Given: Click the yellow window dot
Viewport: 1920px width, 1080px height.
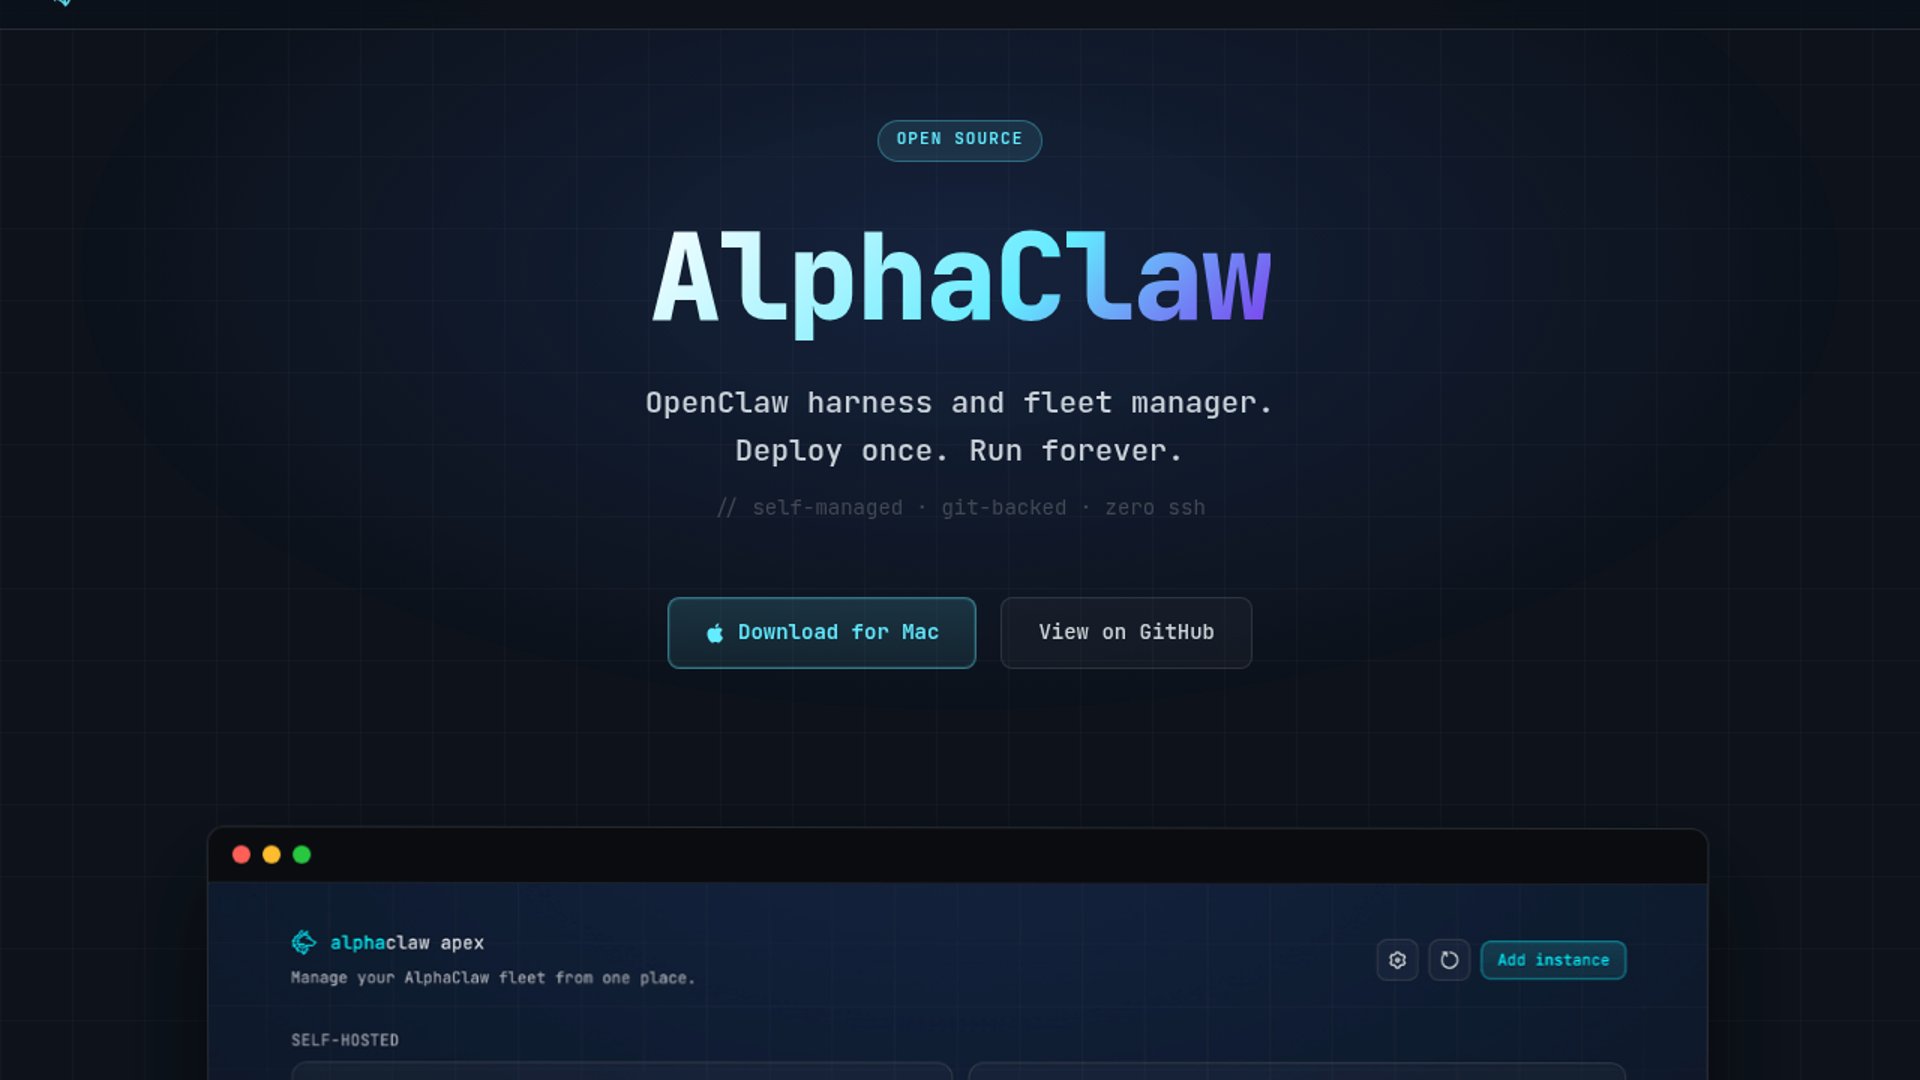Looking at the screenshot, I should click(271, 854).
